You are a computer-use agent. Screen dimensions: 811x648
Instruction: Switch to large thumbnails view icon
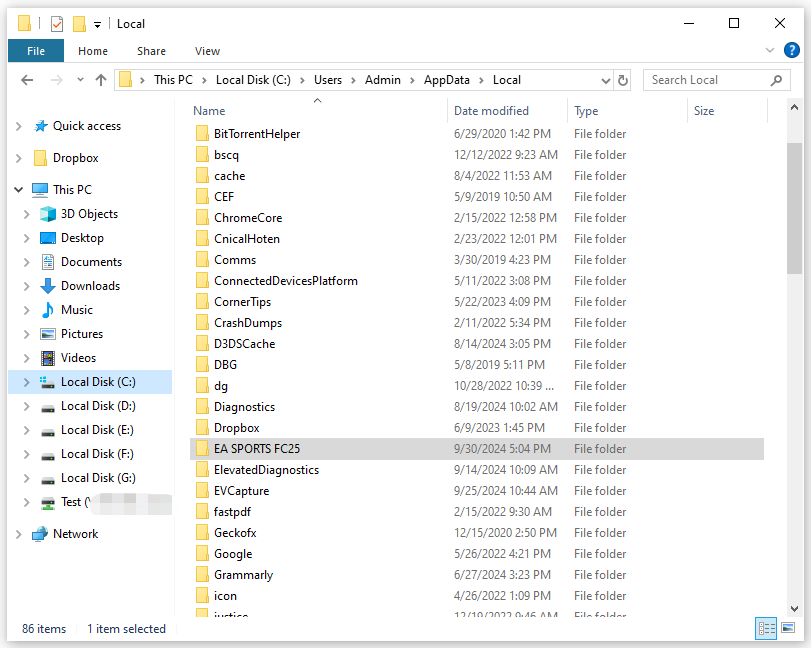789,629
